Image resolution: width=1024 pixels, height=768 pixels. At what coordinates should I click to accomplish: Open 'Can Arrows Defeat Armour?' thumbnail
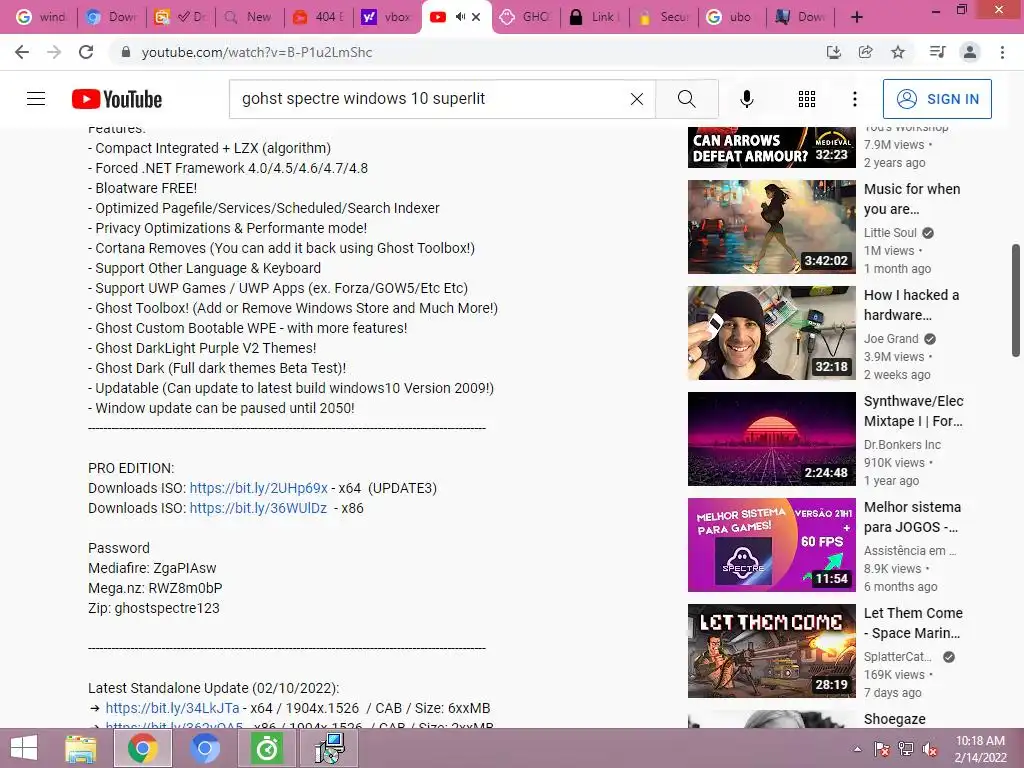[771, 148]
